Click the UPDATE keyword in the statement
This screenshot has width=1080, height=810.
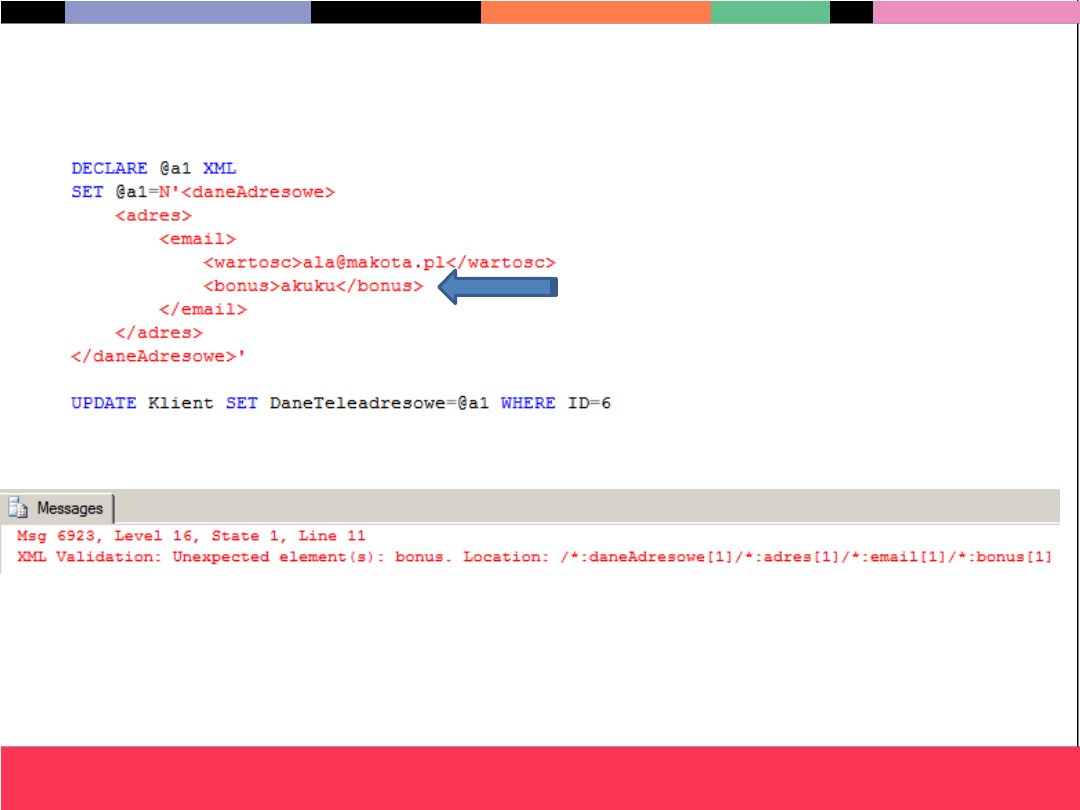103,403
